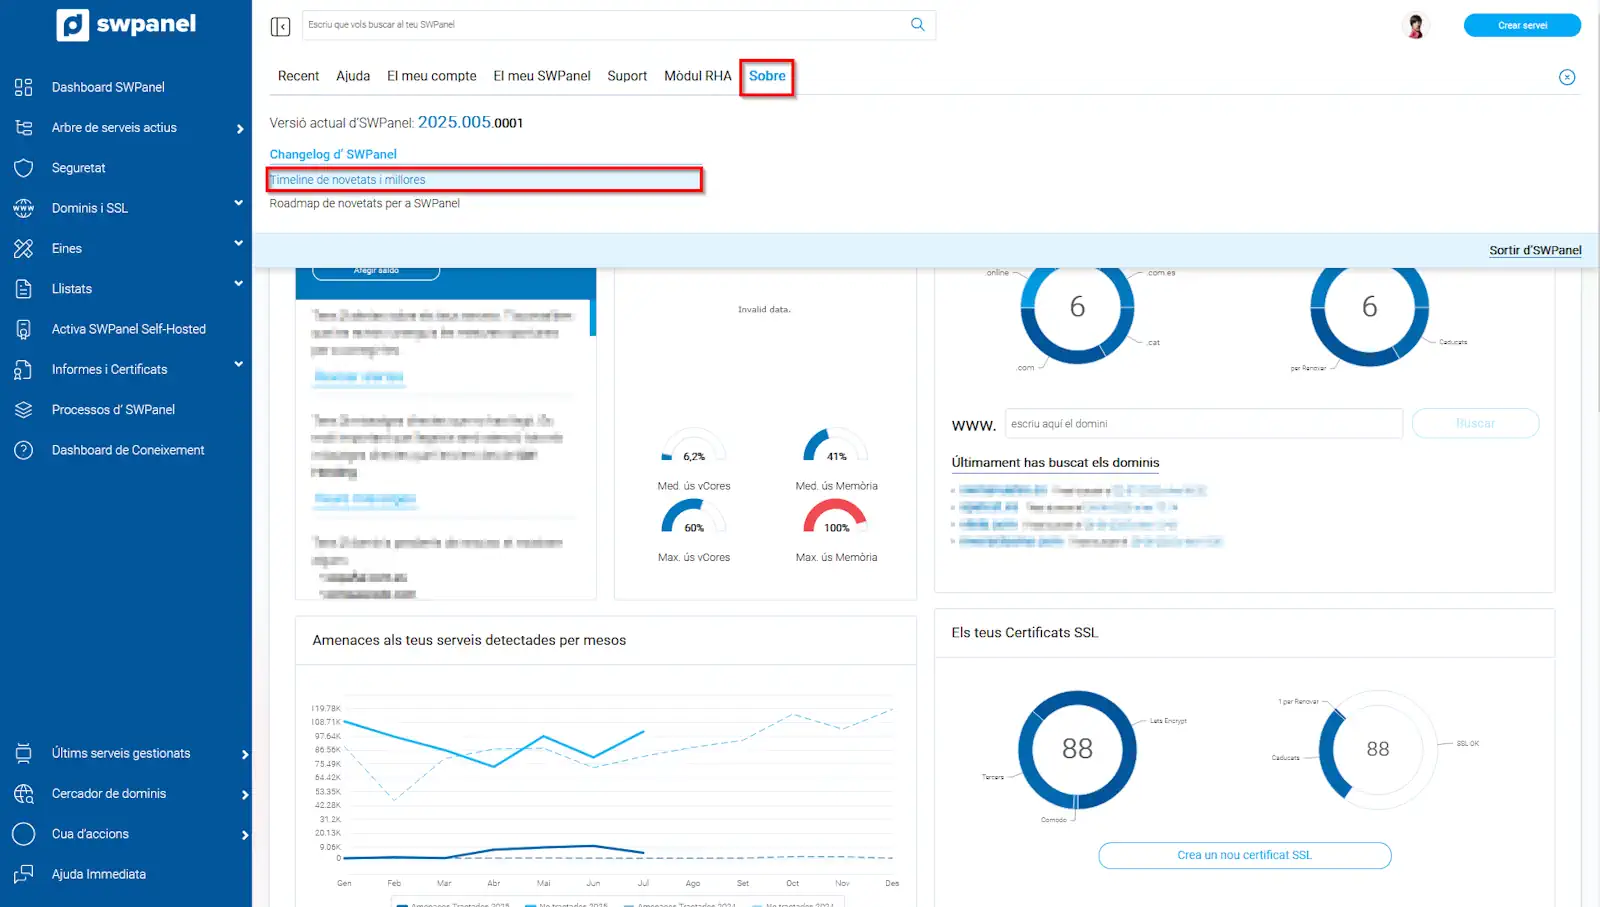Click the Dashboard SWPanel sidebar icon
This screenshot has width=1600, height=907.
pyautogui.click(x=24, y=87)
